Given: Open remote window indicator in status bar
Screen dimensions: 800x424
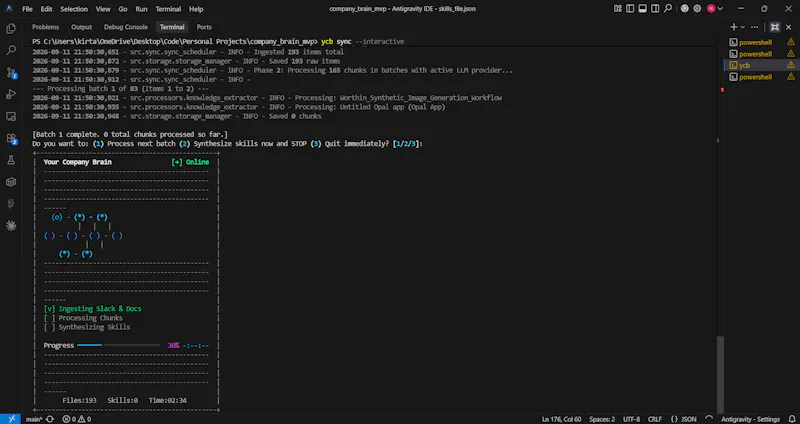Looking at the screenshot, I should [11, 419].
